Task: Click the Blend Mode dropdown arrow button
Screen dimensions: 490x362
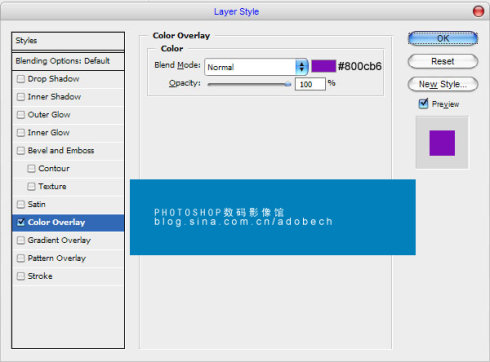Action: tap(301, 67)
